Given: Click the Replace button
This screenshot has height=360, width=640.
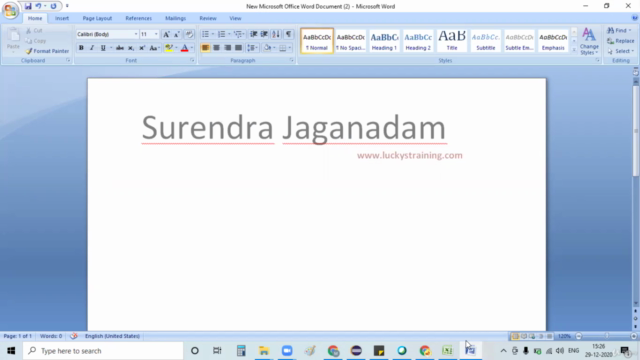Looking at the screenshot, I should click(620, 41).
